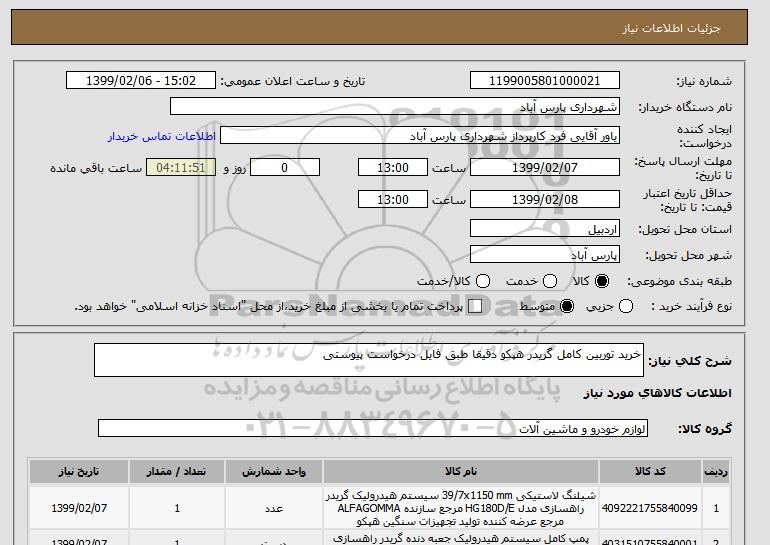Click the price validity date 1399/02/08 field
Image resolution: width=770 pixels, height=545 pixels.
point(545,199)
